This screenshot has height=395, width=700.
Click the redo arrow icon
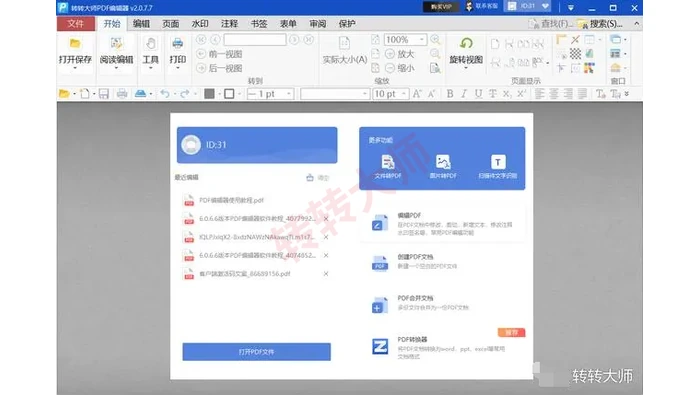(184, 94)
